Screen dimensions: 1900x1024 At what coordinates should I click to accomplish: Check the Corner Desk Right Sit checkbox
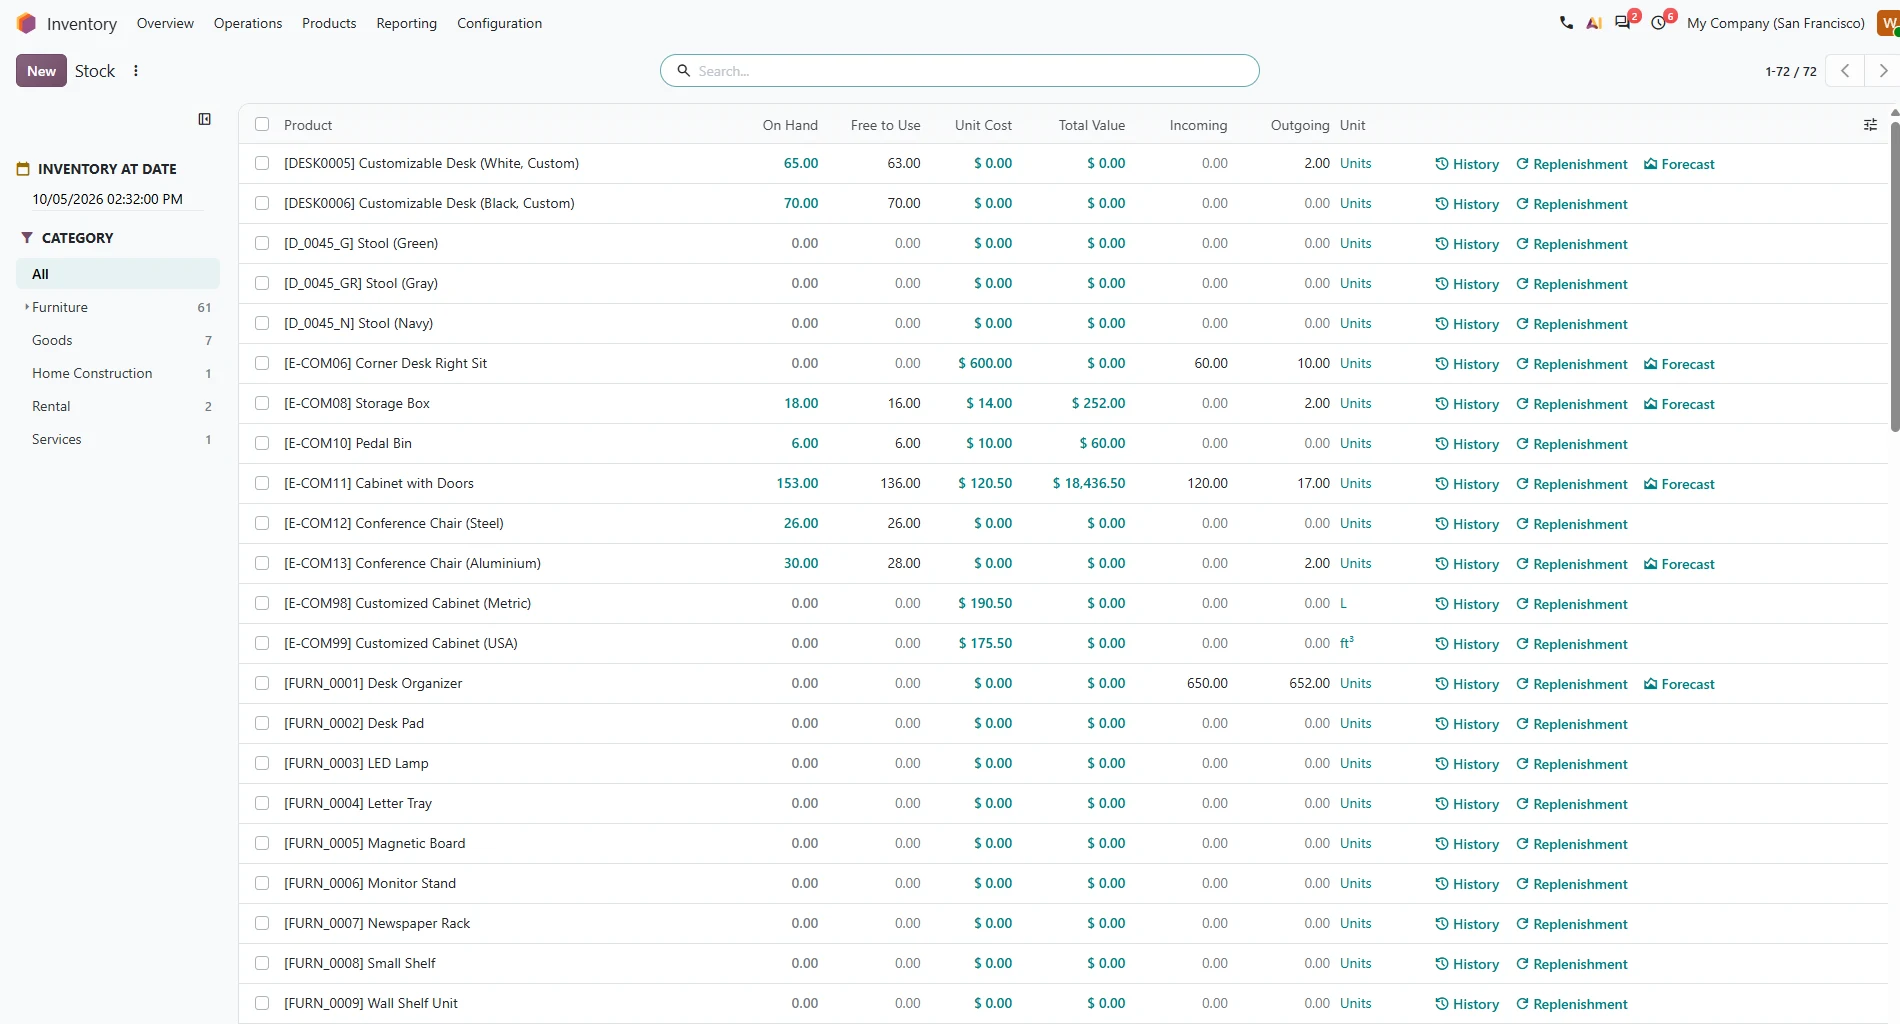coord(262,363)
